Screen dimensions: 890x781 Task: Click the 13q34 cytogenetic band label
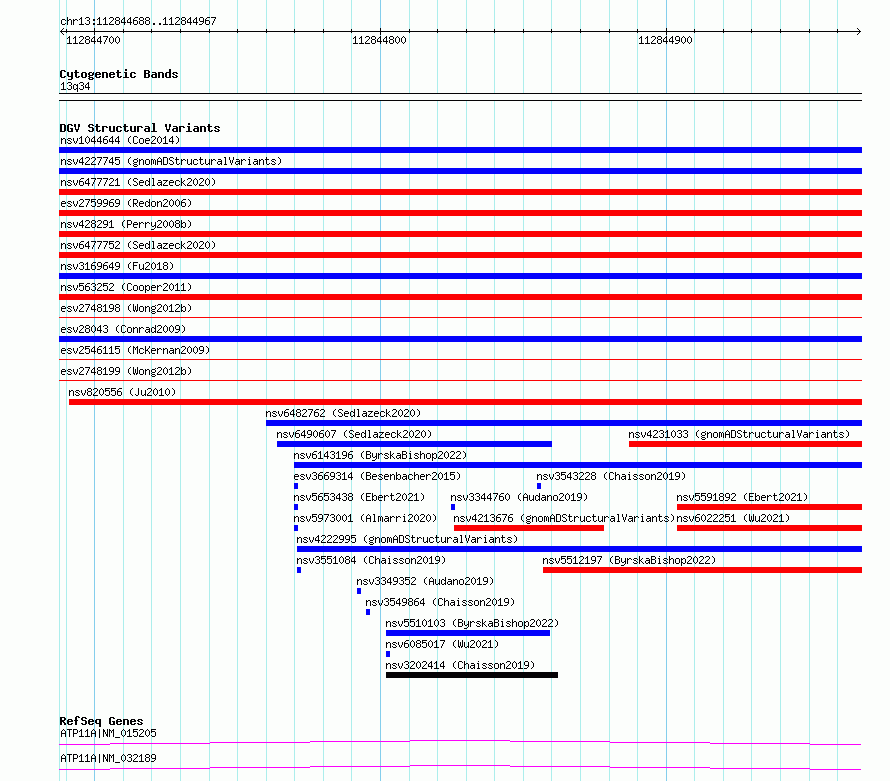point(75,86)
